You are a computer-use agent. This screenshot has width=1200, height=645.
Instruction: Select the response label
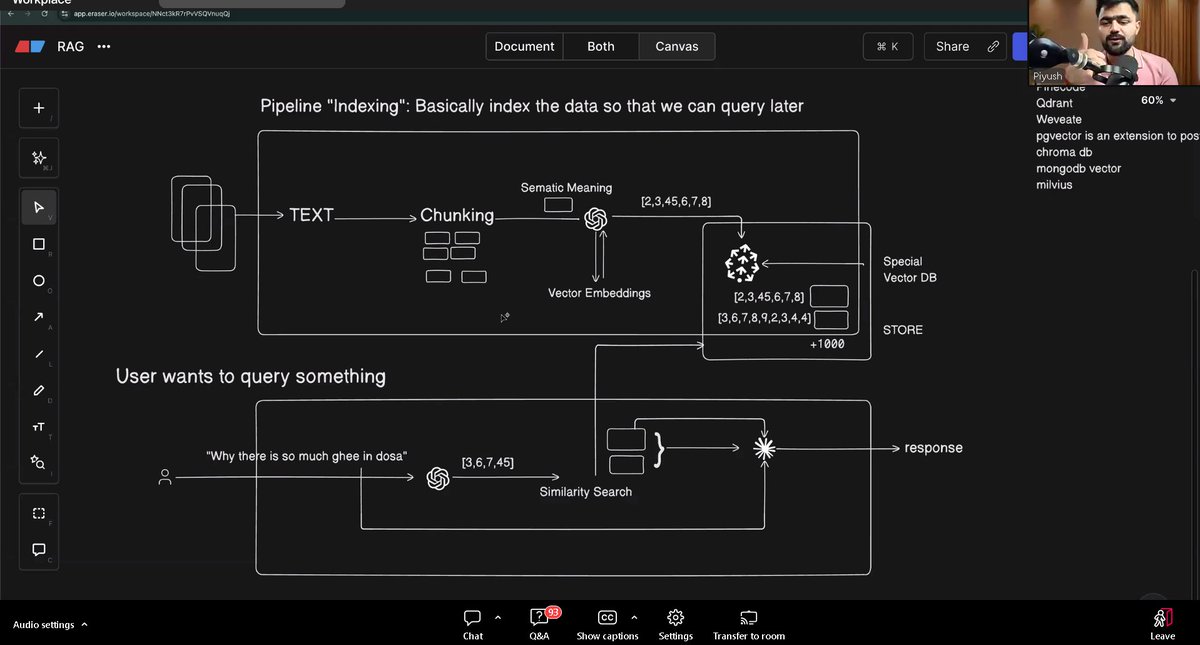934,448
